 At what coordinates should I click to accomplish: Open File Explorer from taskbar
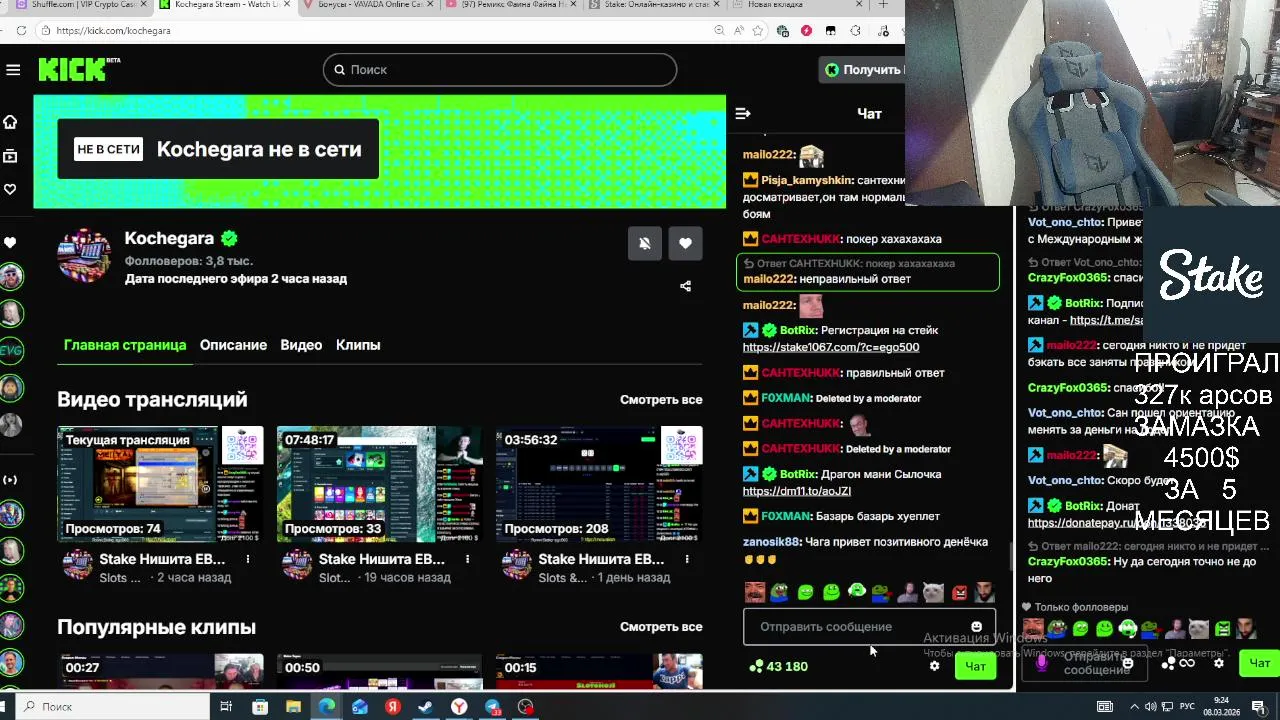293,707
